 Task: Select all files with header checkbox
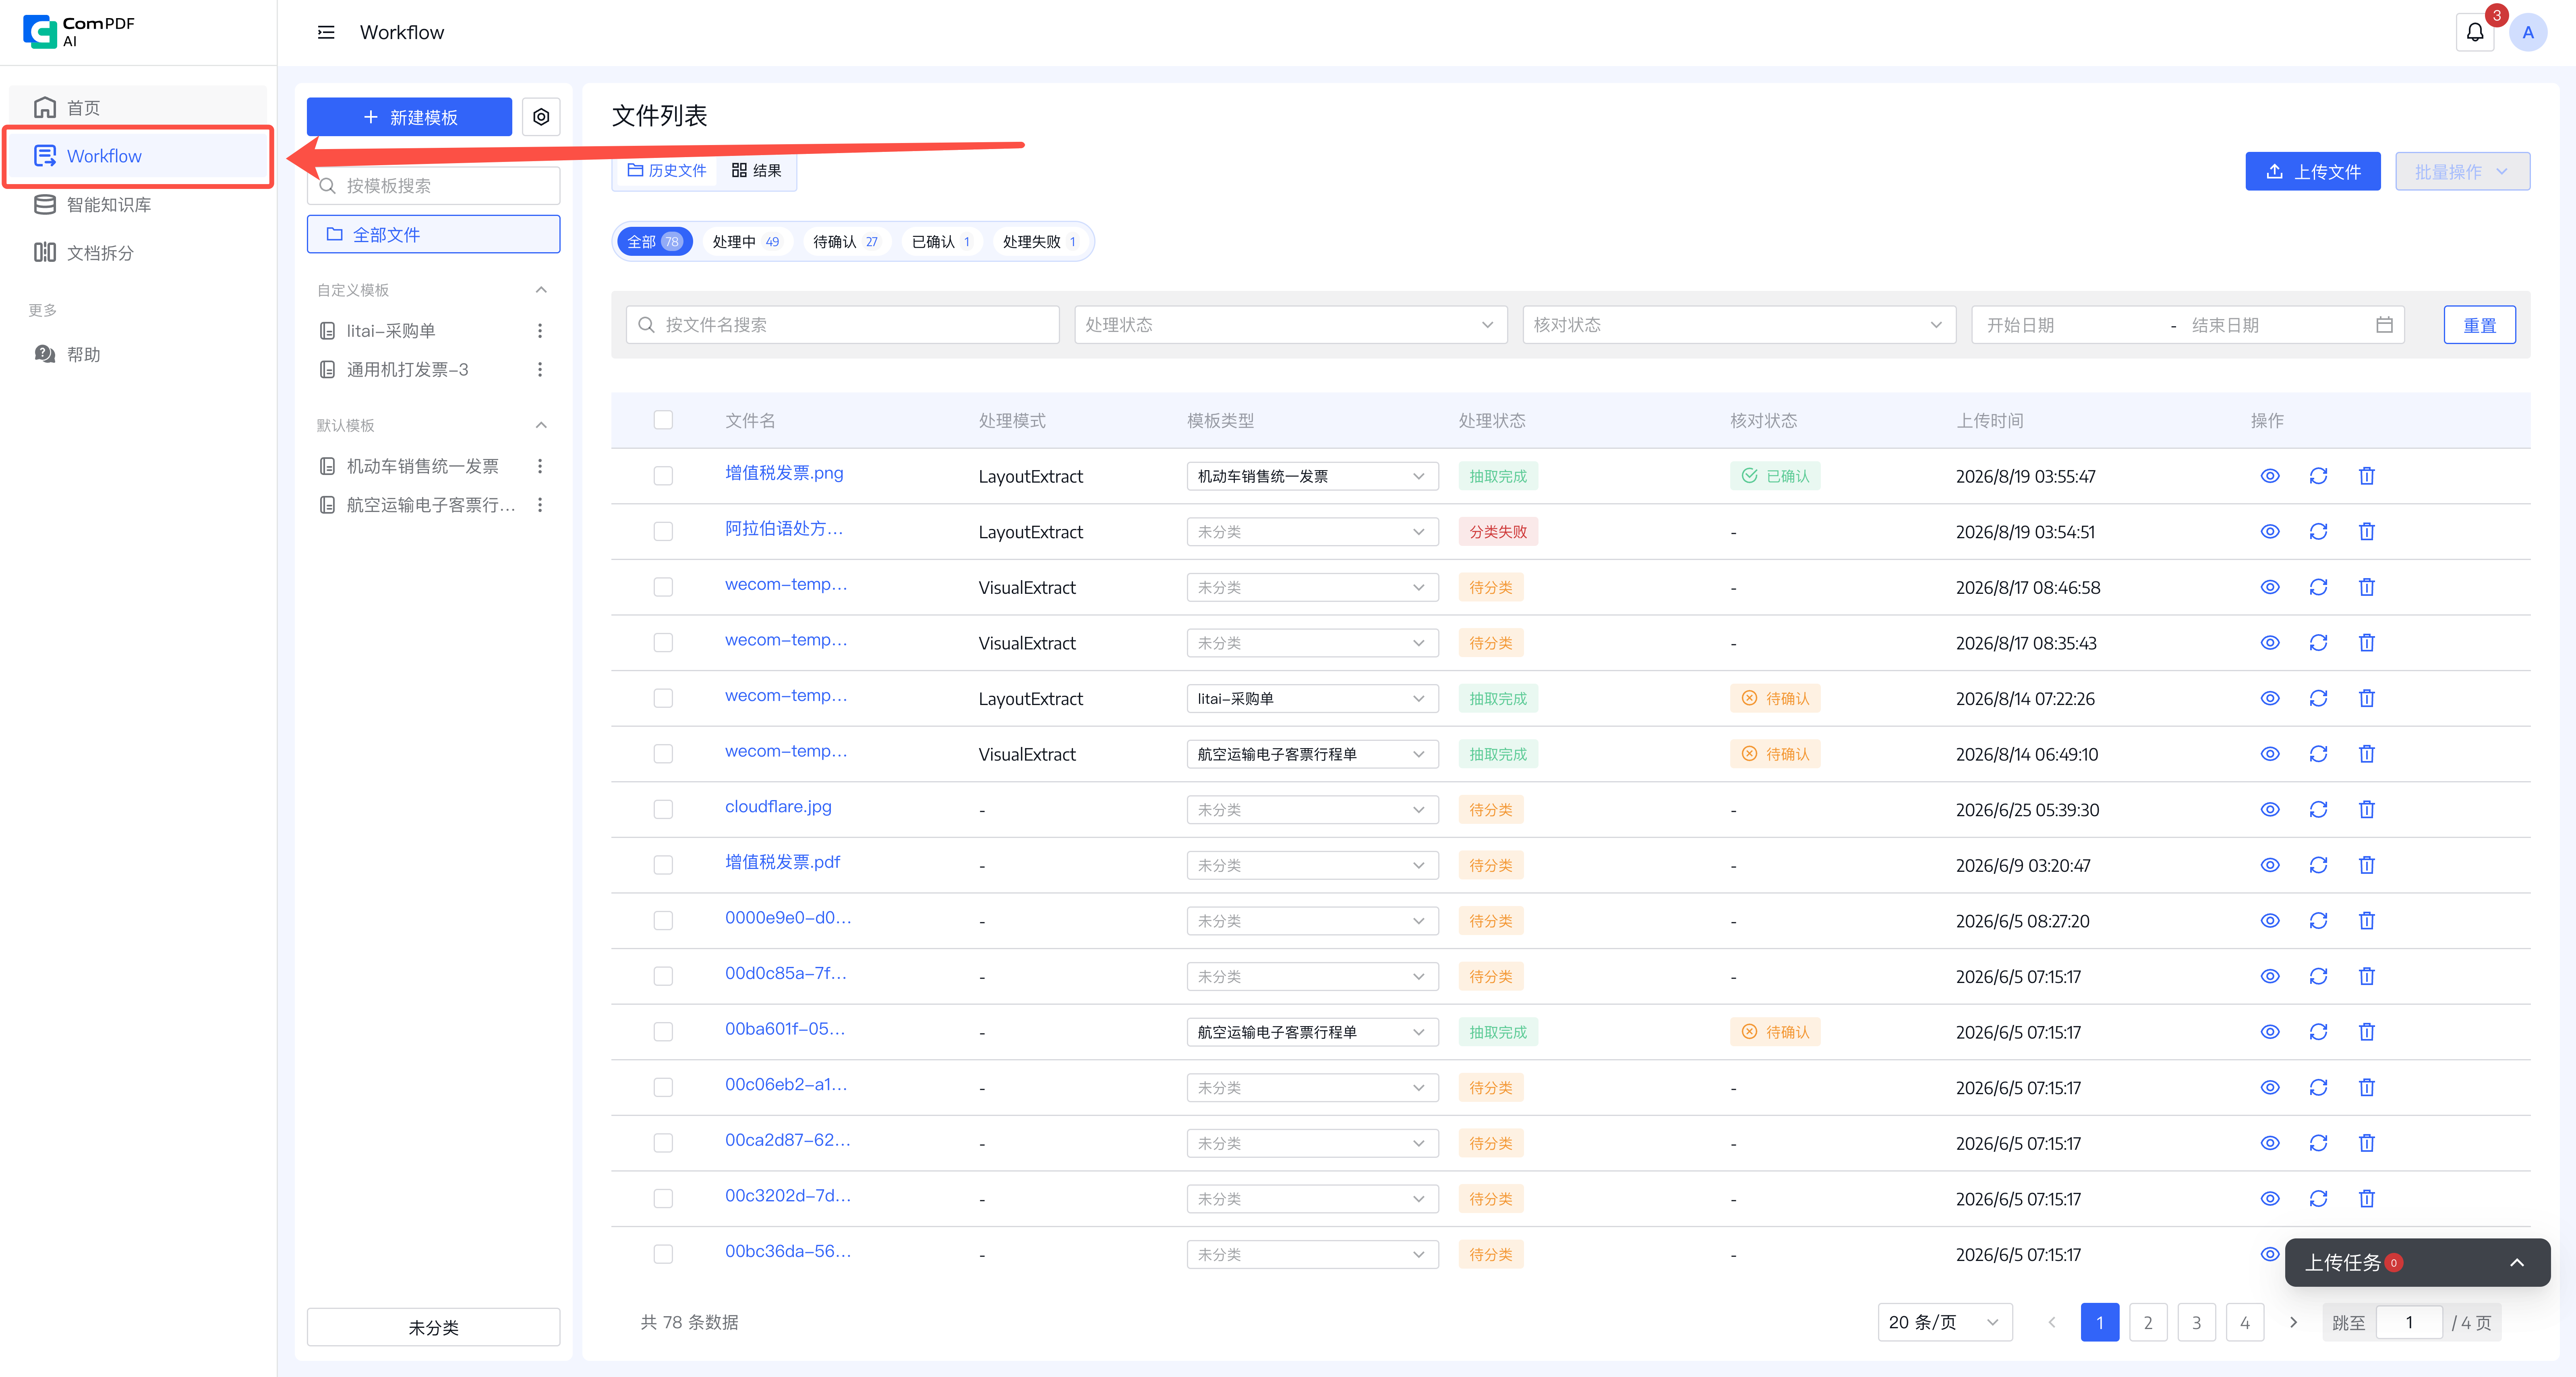[663, 420]
